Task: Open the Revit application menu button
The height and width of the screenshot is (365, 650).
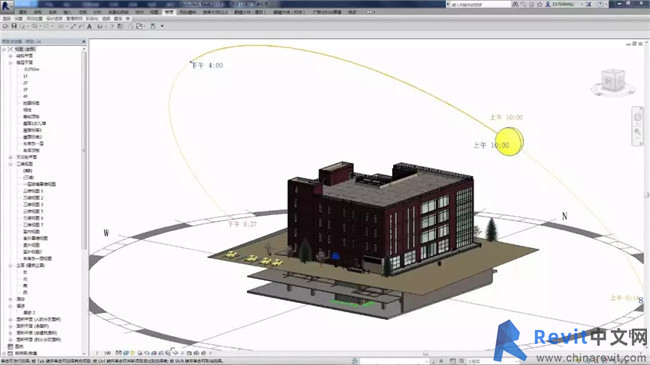Action: coord(6,6)
